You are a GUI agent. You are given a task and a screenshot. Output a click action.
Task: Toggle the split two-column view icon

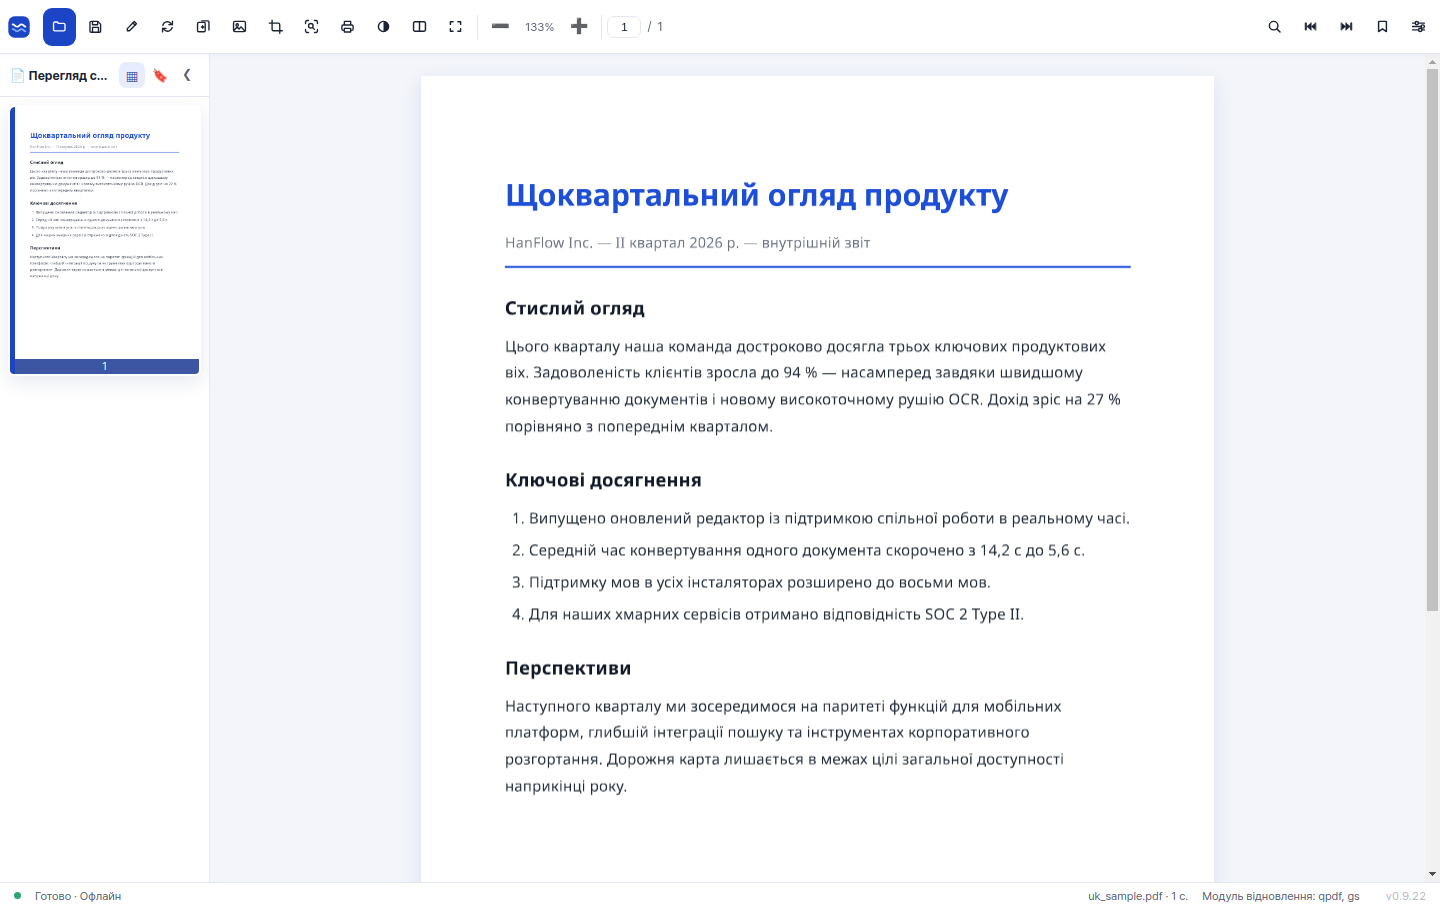point(419,27)
